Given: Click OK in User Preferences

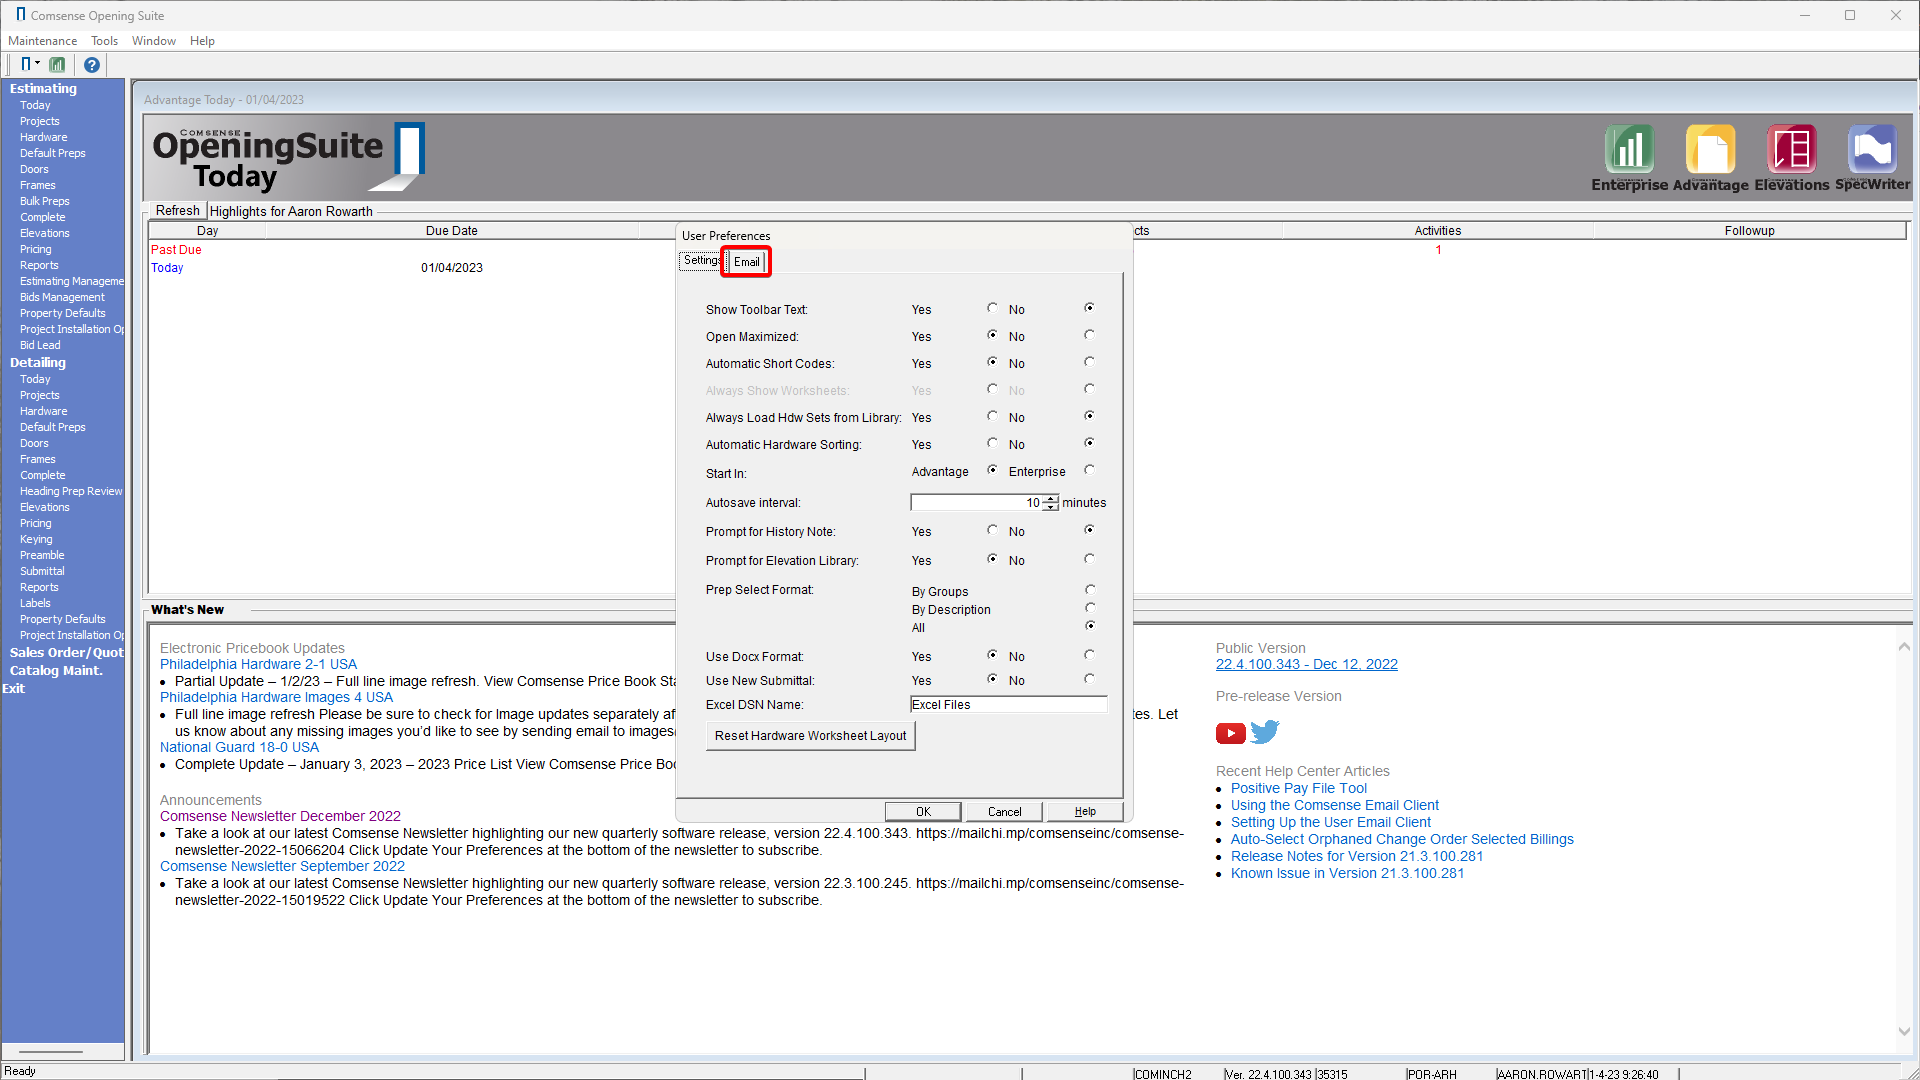Looking at the screenshot, I should pyautogui.click(x=923, y=812).
